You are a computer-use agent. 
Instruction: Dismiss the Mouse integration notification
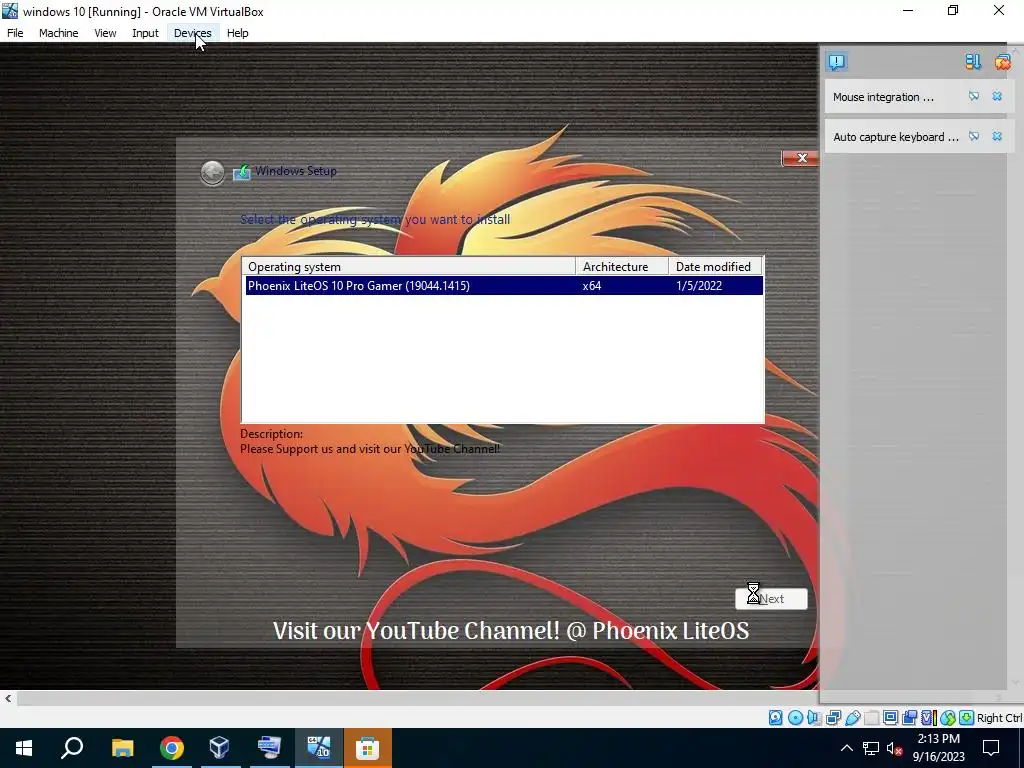click(997, 97)
